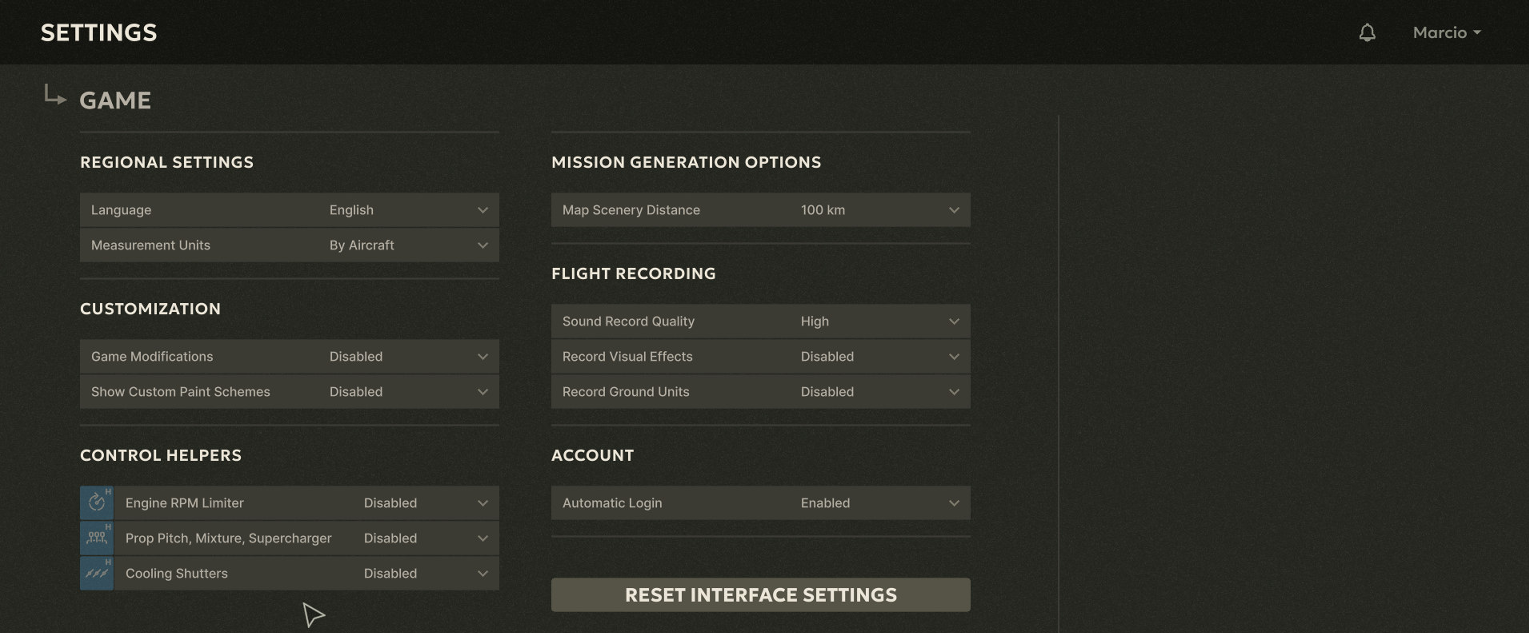The width and height of the screenshot is (1529, 633).
Task: Open the Game Modifications dropdown
Action: coord(289,356)
